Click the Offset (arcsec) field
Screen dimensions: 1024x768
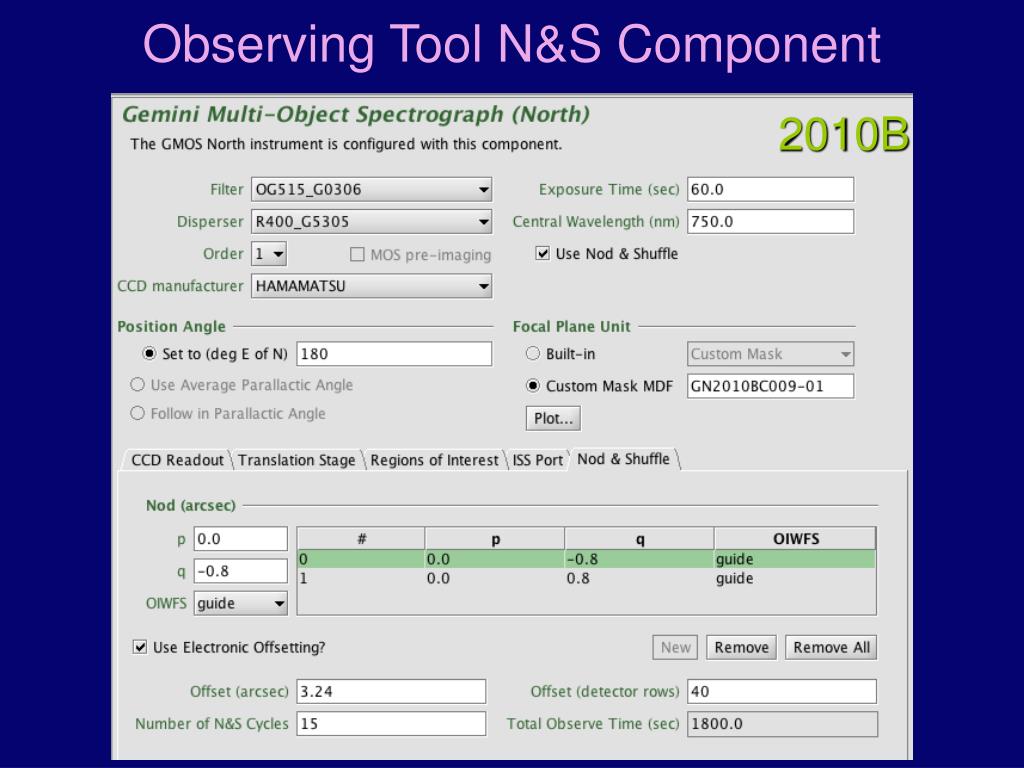[x=391, y=692]
